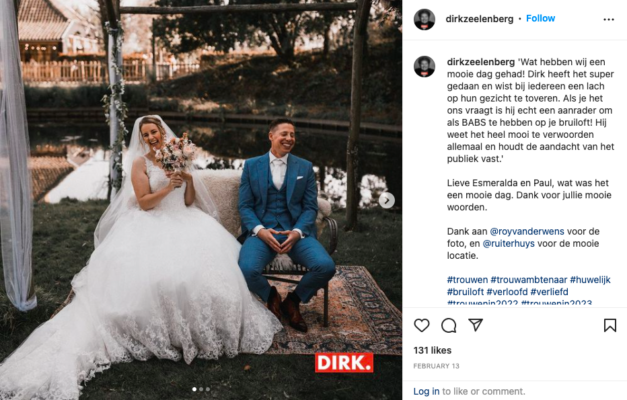This screenshot has height=400, width=627.
Task: Open #huwelijk hashtag
Action: (590, 280)
